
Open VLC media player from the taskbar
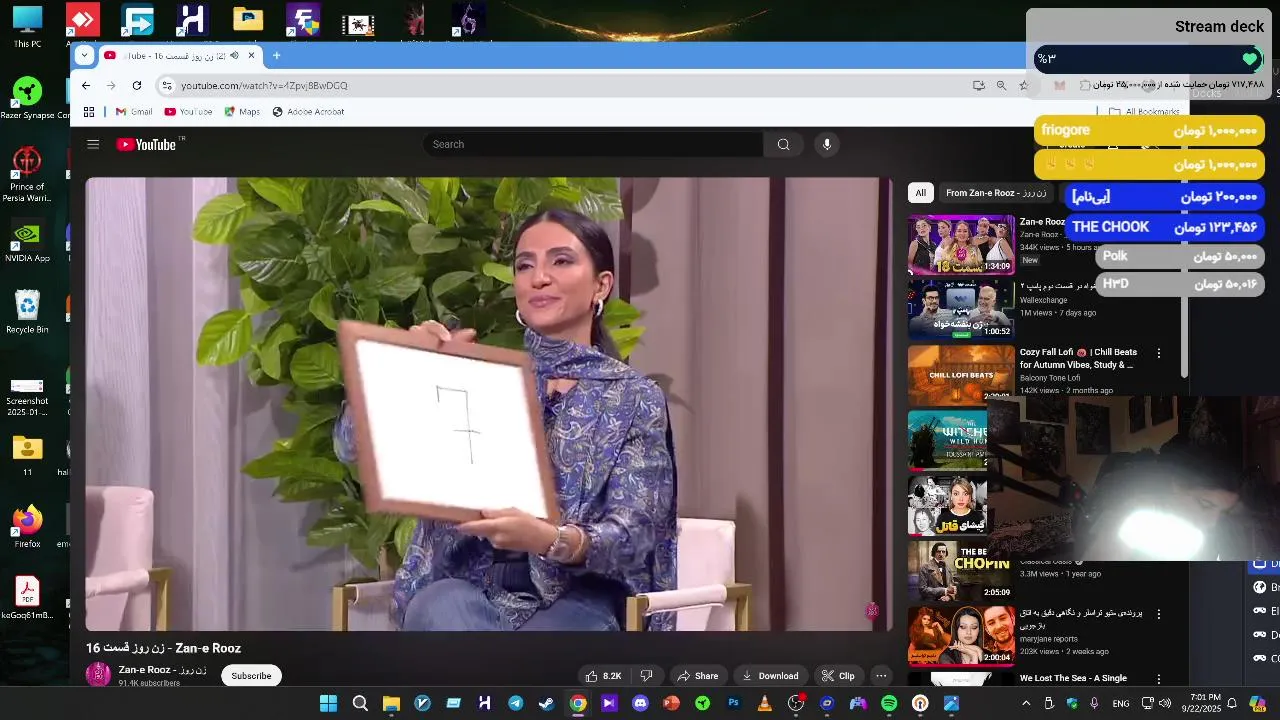tap(764, 704)
